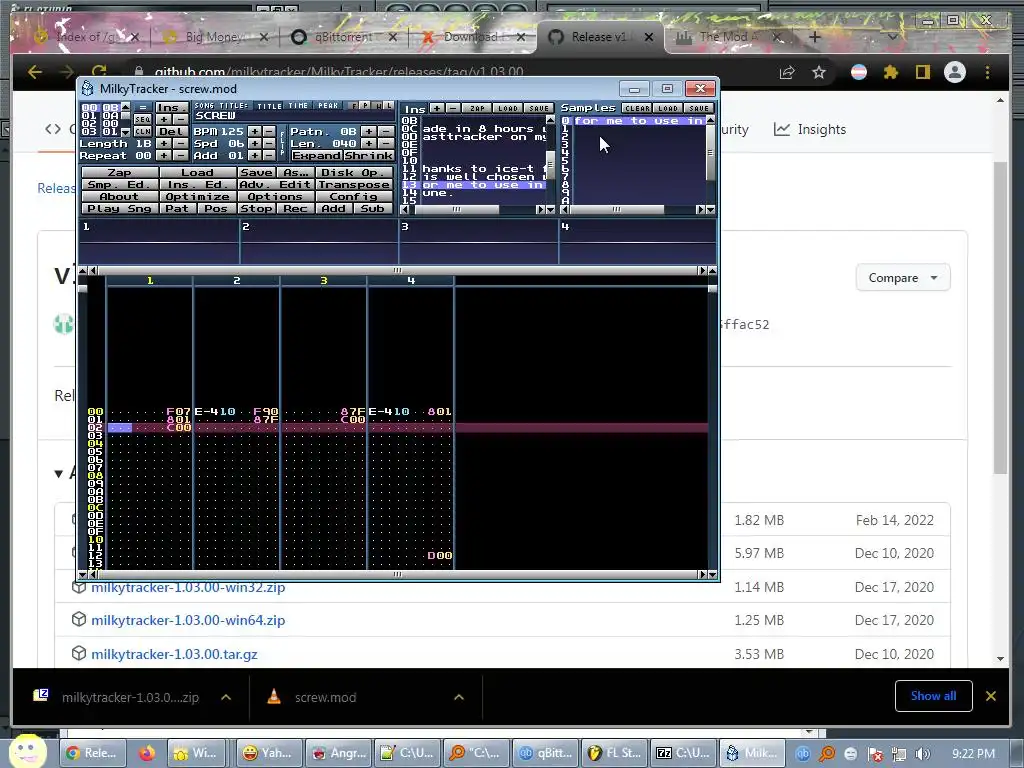Viewport: 1024px width, 768px height.
Task: Click the Flip panel strip
Action: 282,143
